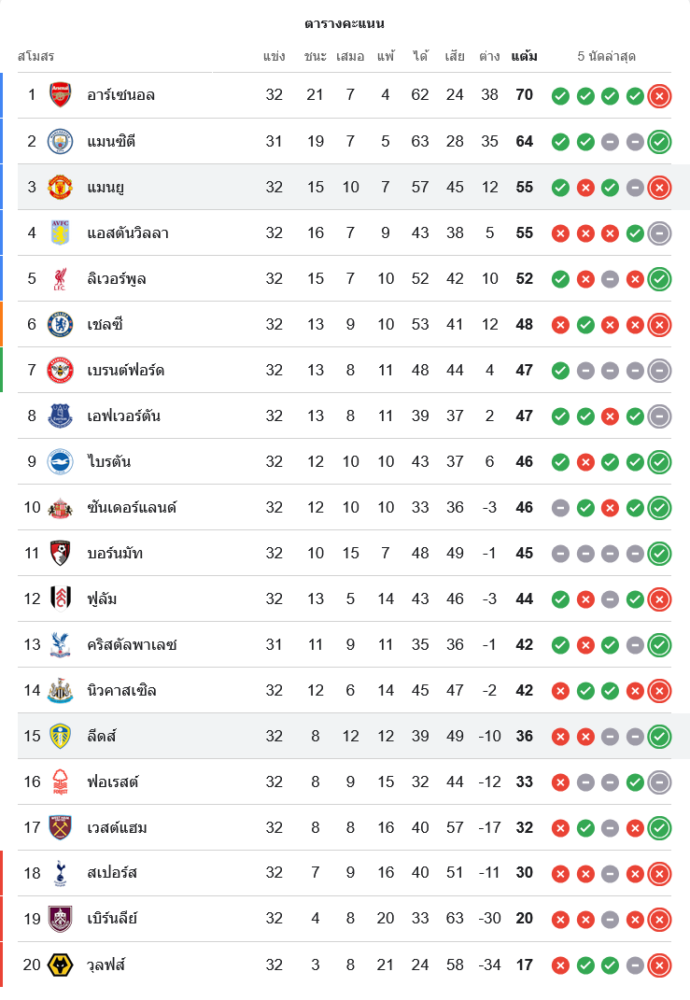This screenshot has height=1000, width=690.
Task: Click the Crystal Palace crest icon
Action: click(x=61, y=644)
